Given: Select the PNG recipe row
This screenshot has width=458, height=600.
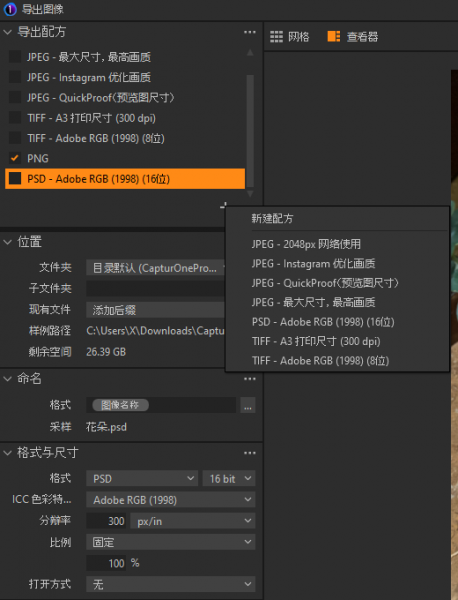Looking at the screenshot, I should [x=125, y=158].
